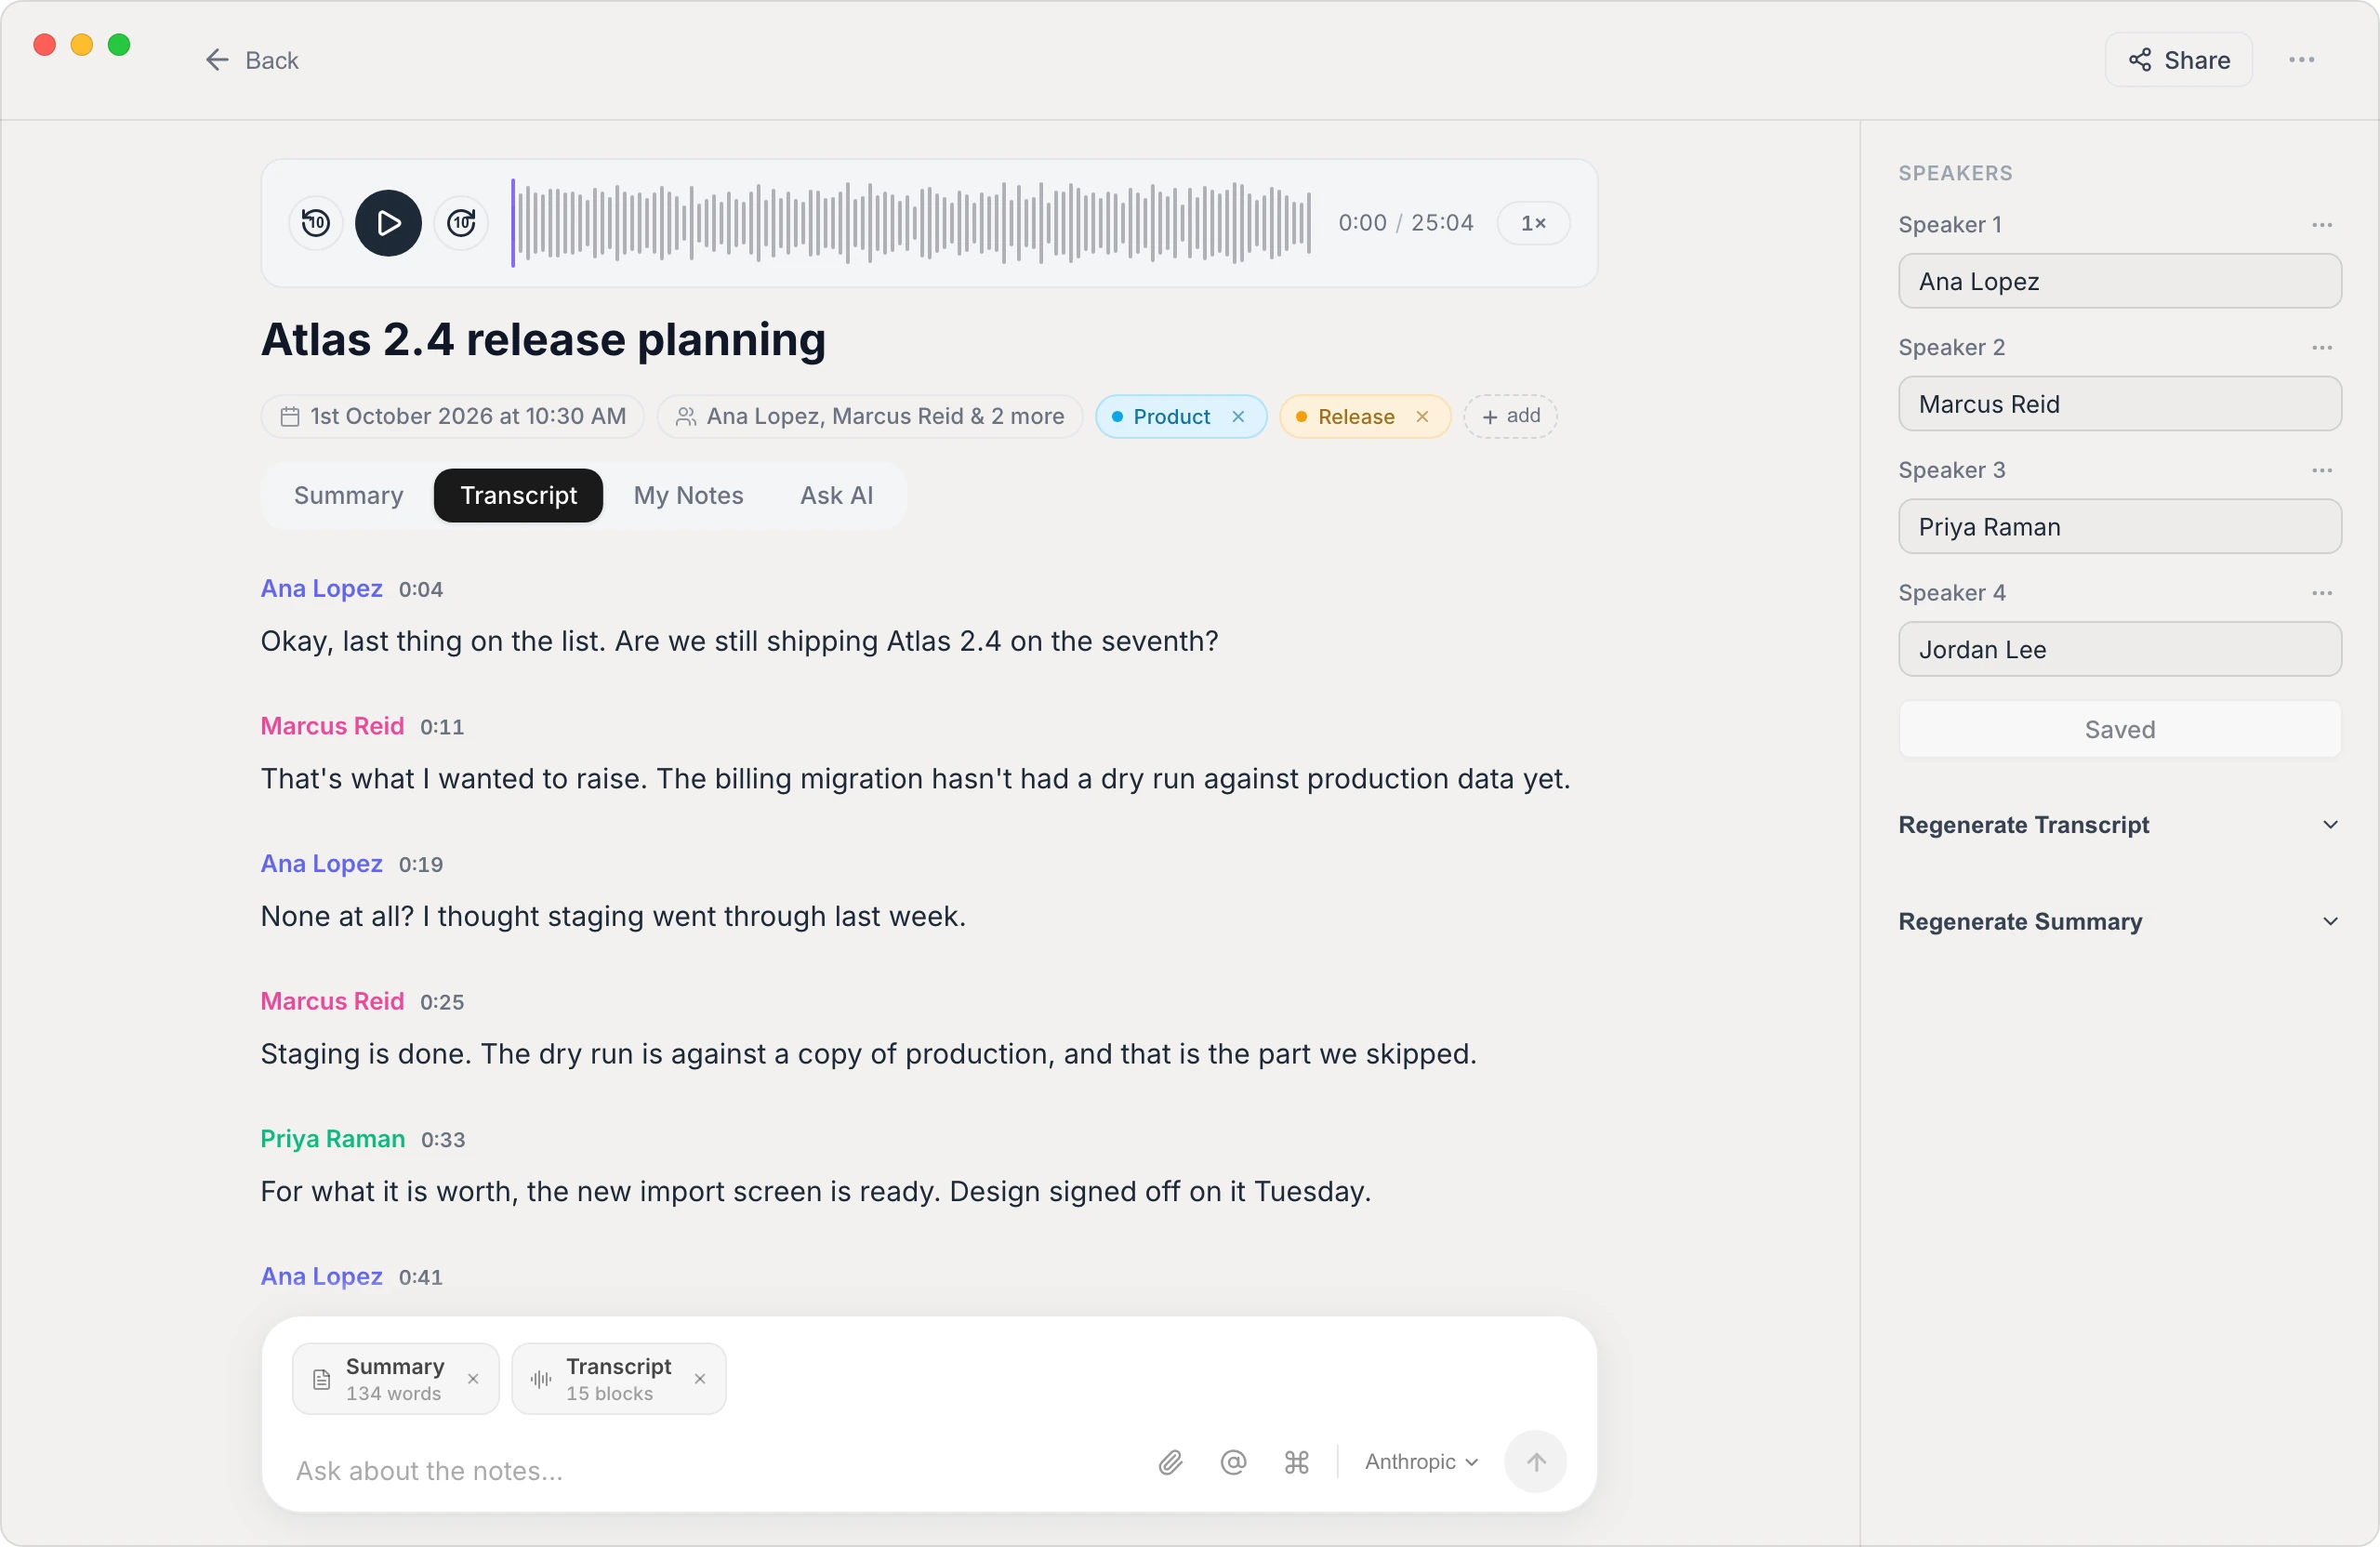Expand Regenerate Summary section
The image size is (2380, 1547).
[x=2119, y=921]
